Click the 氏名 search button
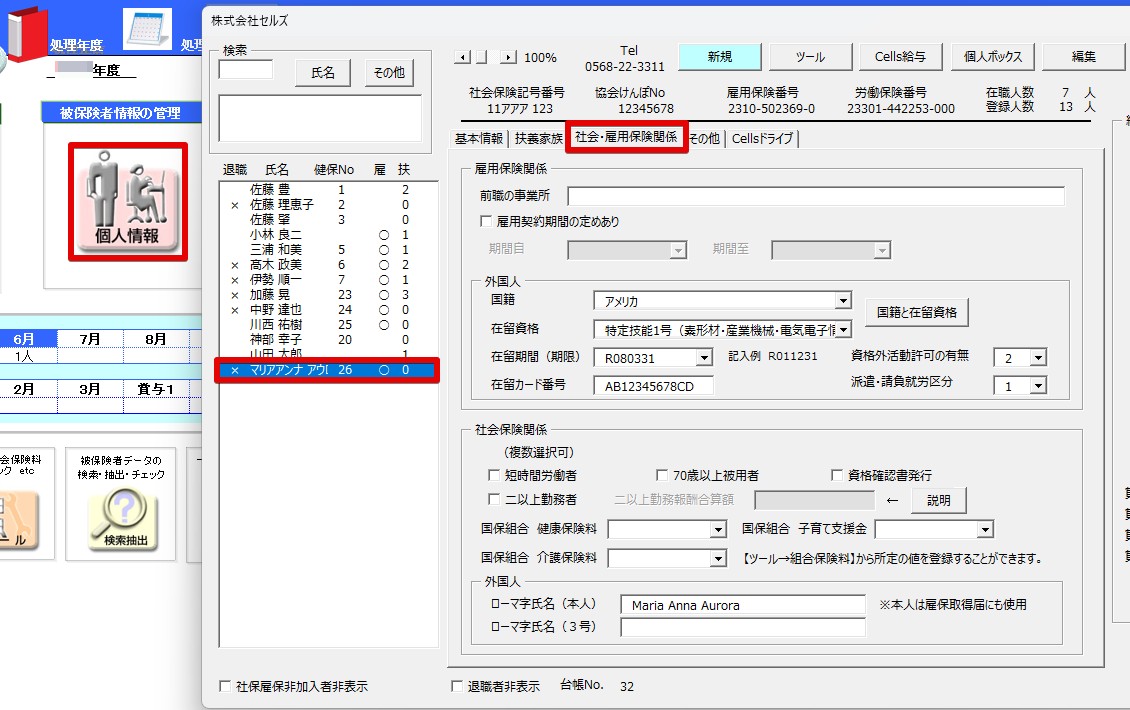The height and width of the screenshot is (710, 1130). [x=323, y=73]
